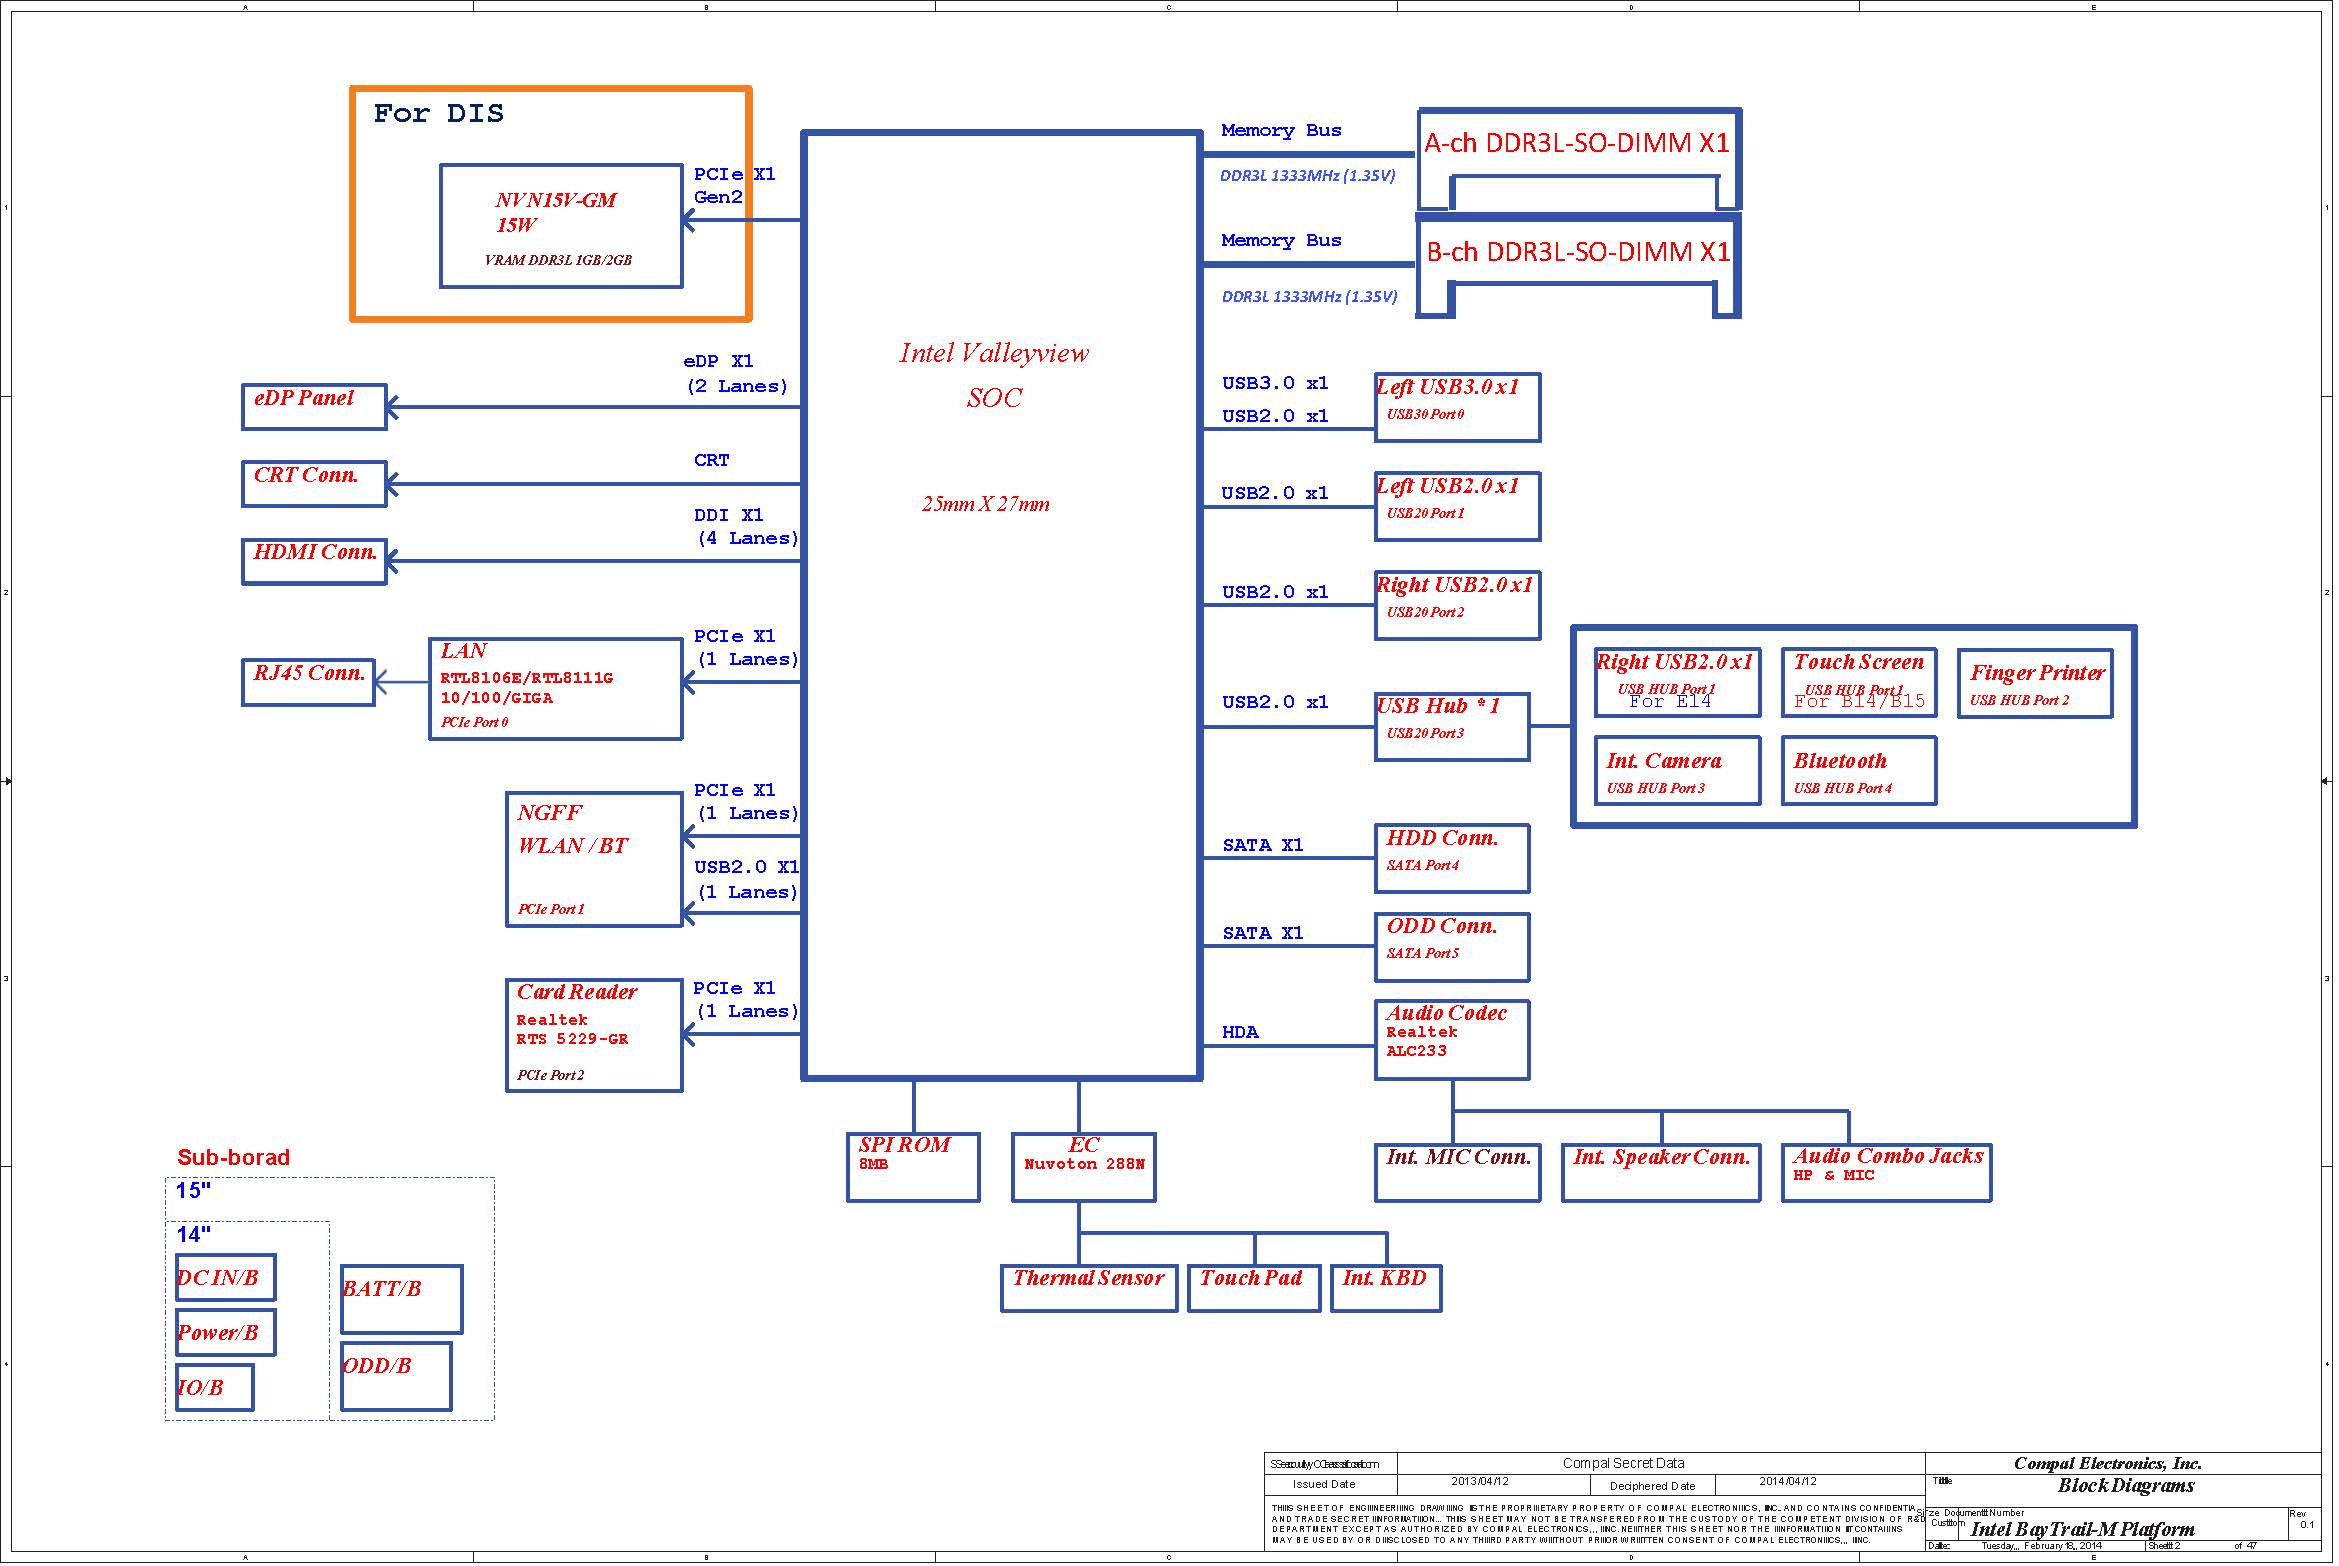Click the HDMI Conn. box
This screenshot has height=1566, width=2339.
[x=314, y=562]
